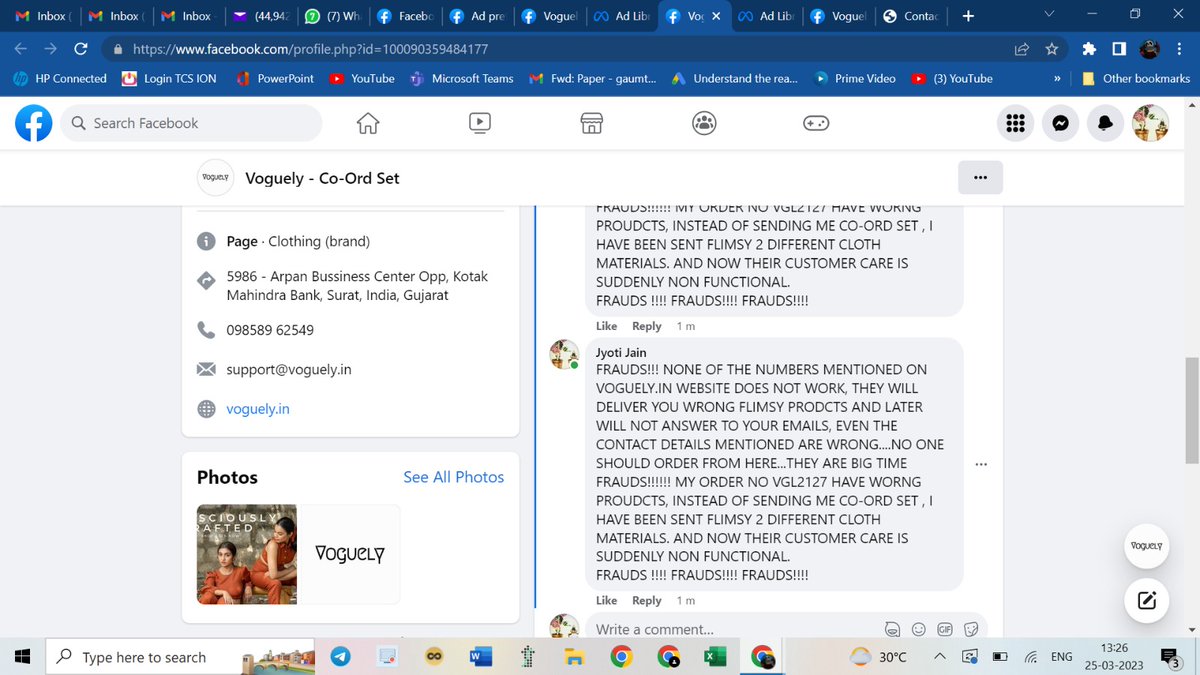
Task: Open browser extensions puzzle icon
Action: point(1089,48)
